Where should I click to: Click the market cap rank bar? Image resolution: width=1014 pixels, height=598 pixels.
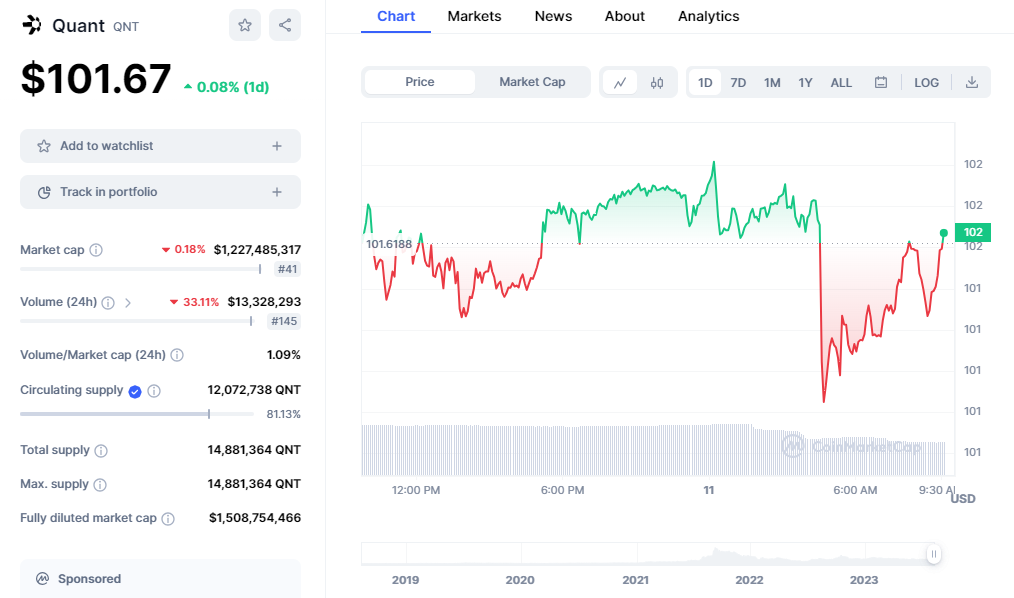(141, 269)
